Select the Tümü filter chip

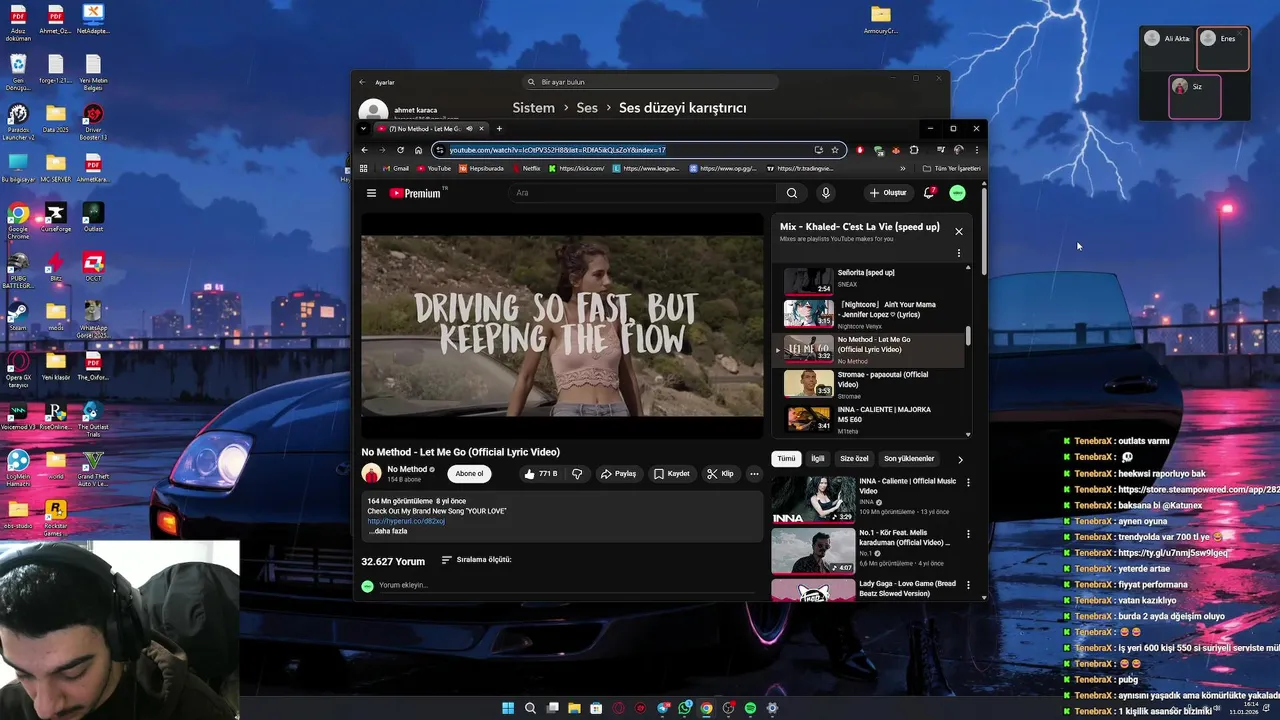pyautogui.click(x=787, y=459)
